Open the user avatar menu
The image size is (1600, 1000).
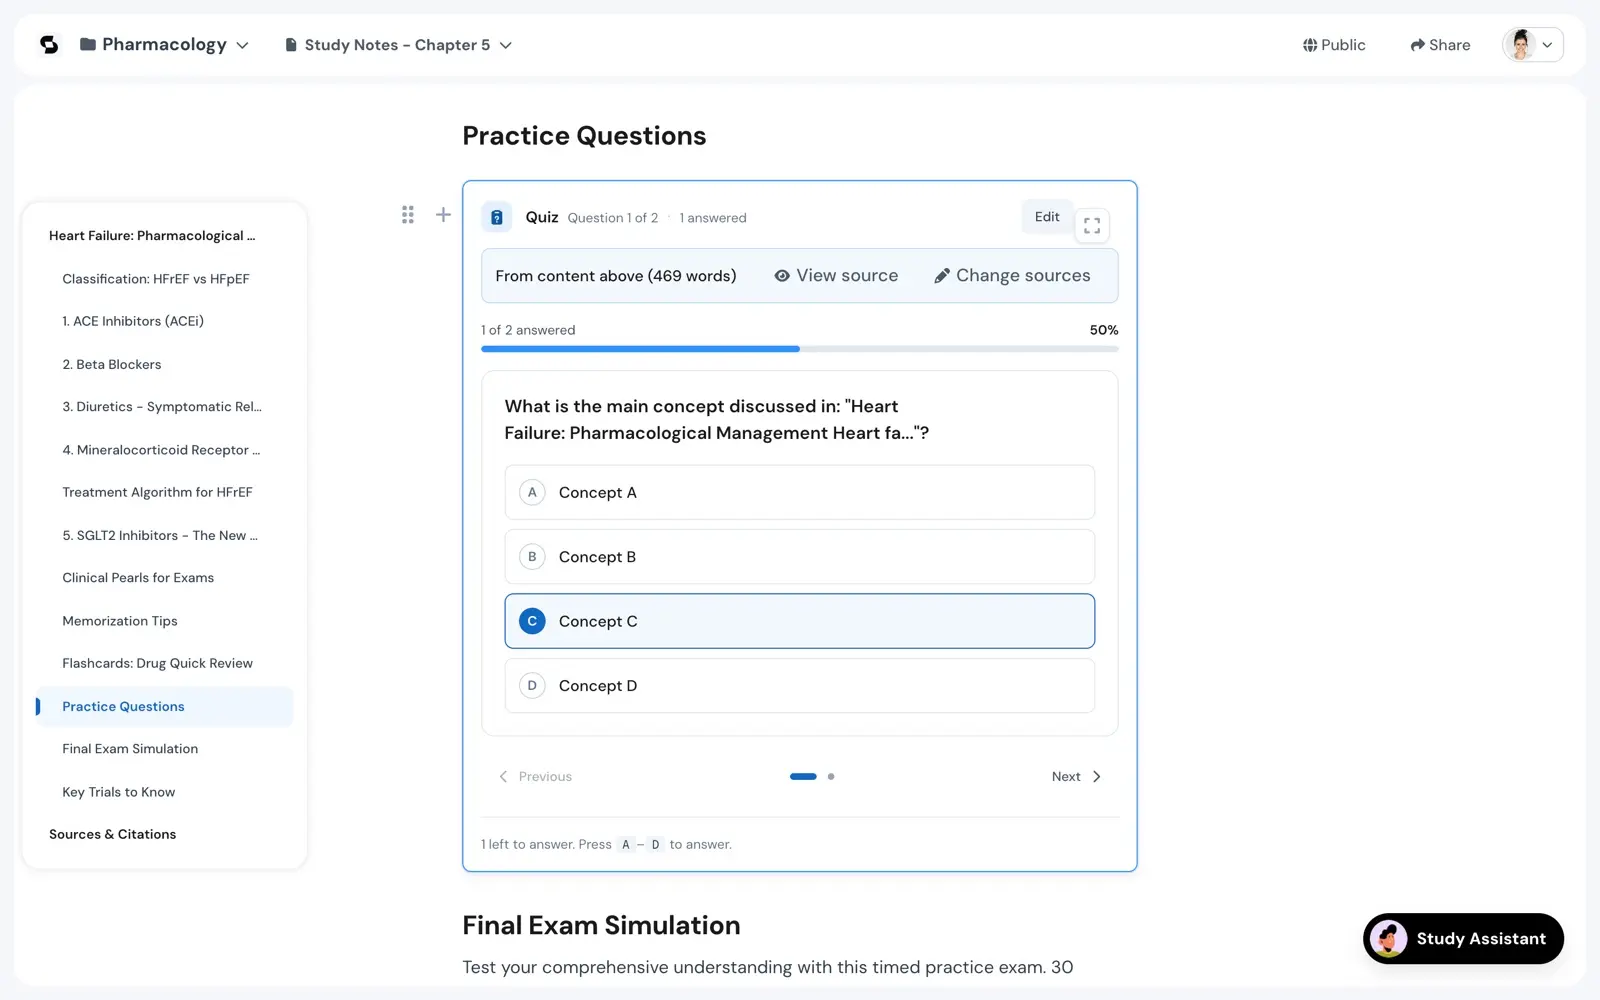[x=1532, y=45]
